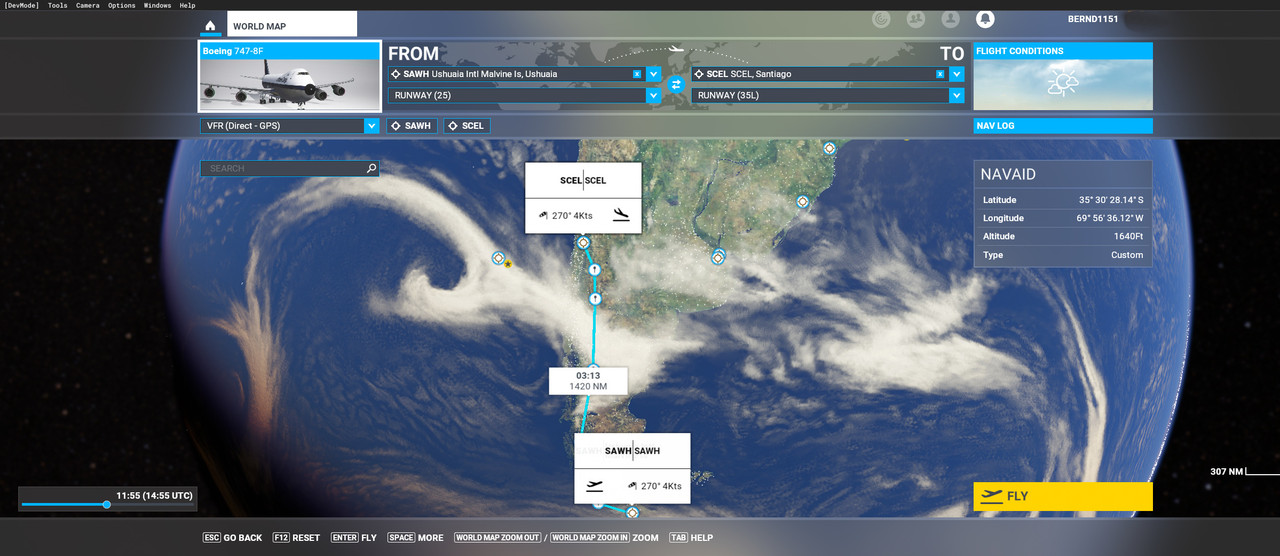Click ENTER FLY in the bottom bar
The height and width of the screenshot is (556, 1280).
tap(354, 538)
